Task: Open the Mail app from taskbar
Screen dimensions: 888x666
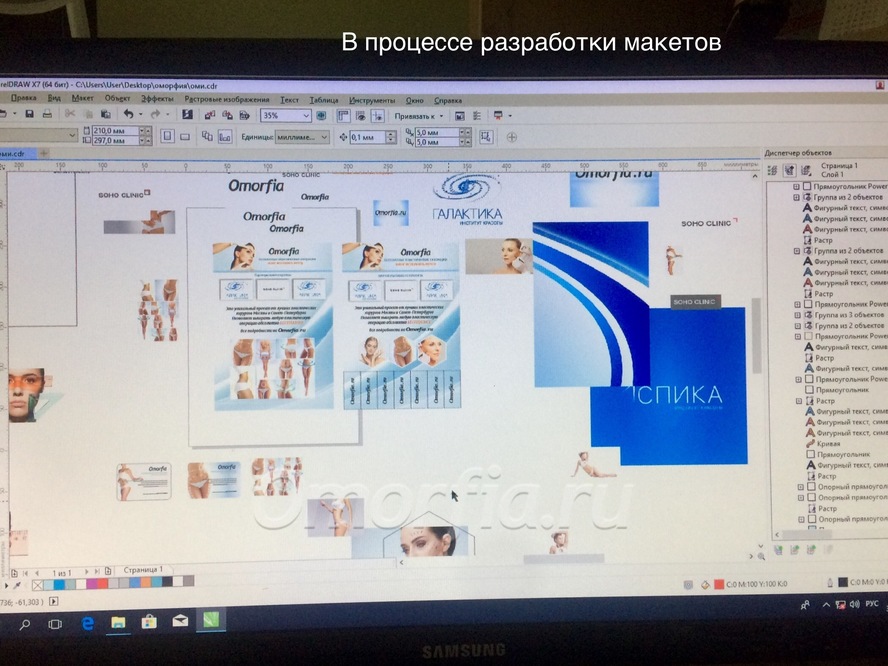Action: [180, 621]
